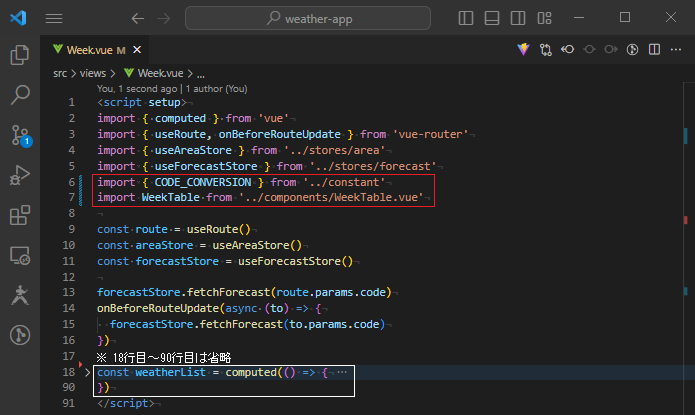The width and height of the screenshot is (695, 415).
Task: Toggle the primary side bar
Action: coord(465,18)
